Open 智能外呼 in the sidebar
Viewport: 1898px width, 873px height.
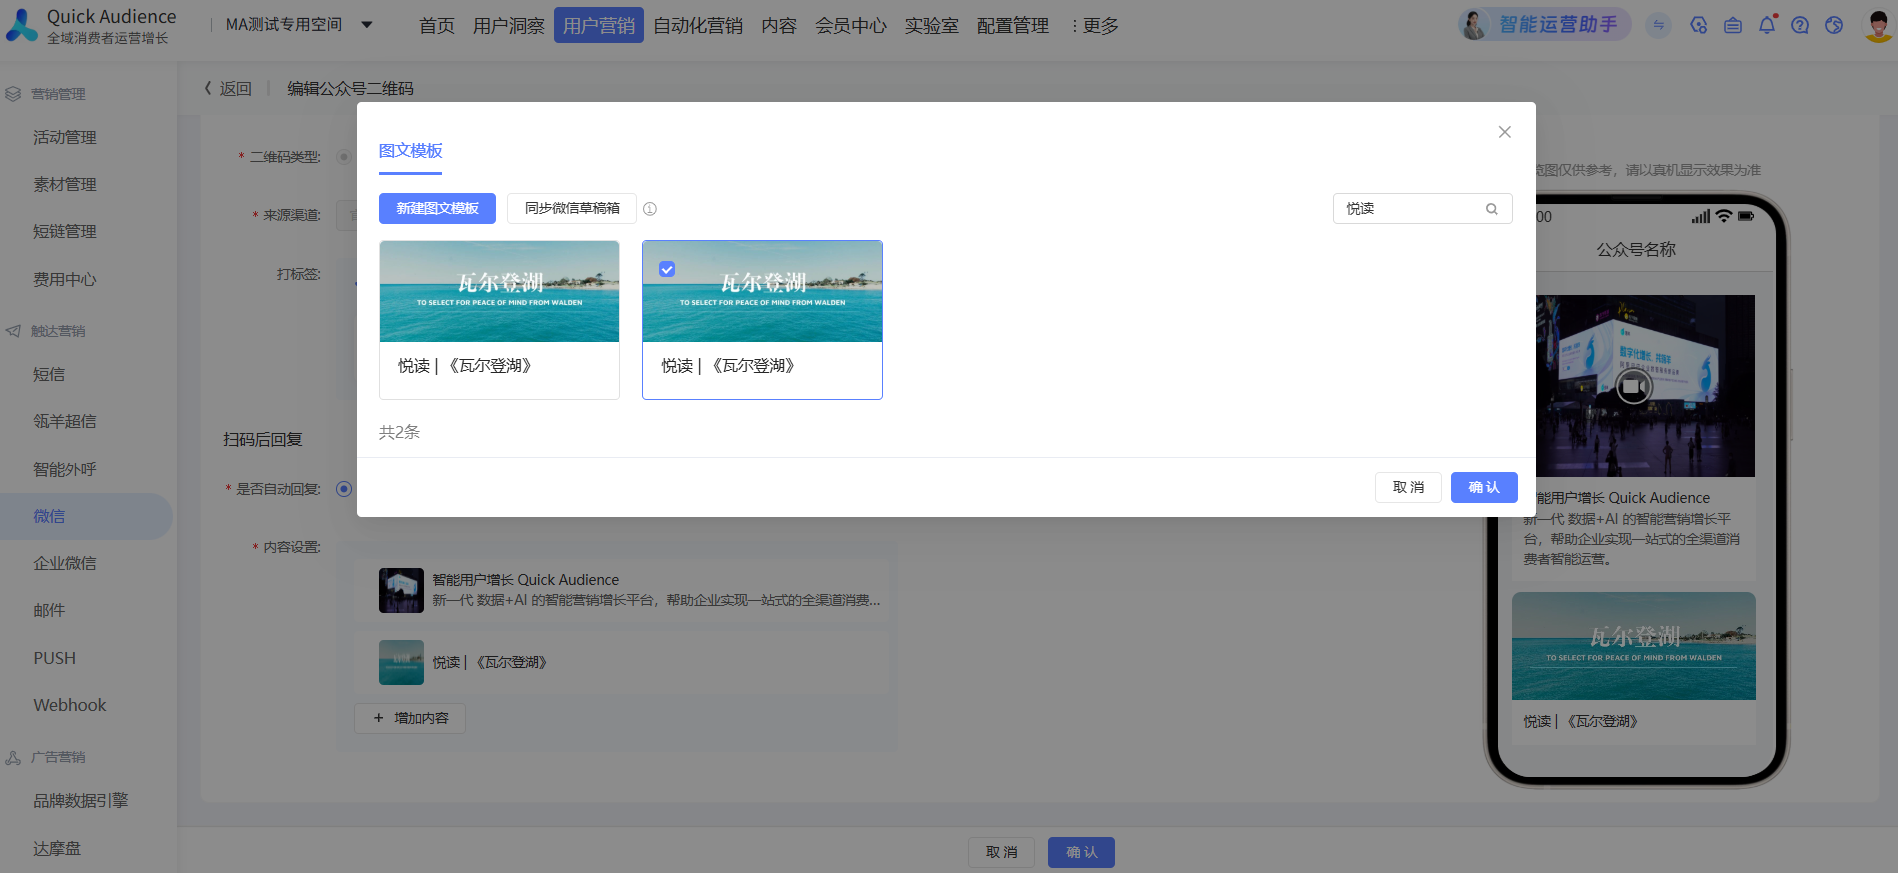click(x=65, y=469)
